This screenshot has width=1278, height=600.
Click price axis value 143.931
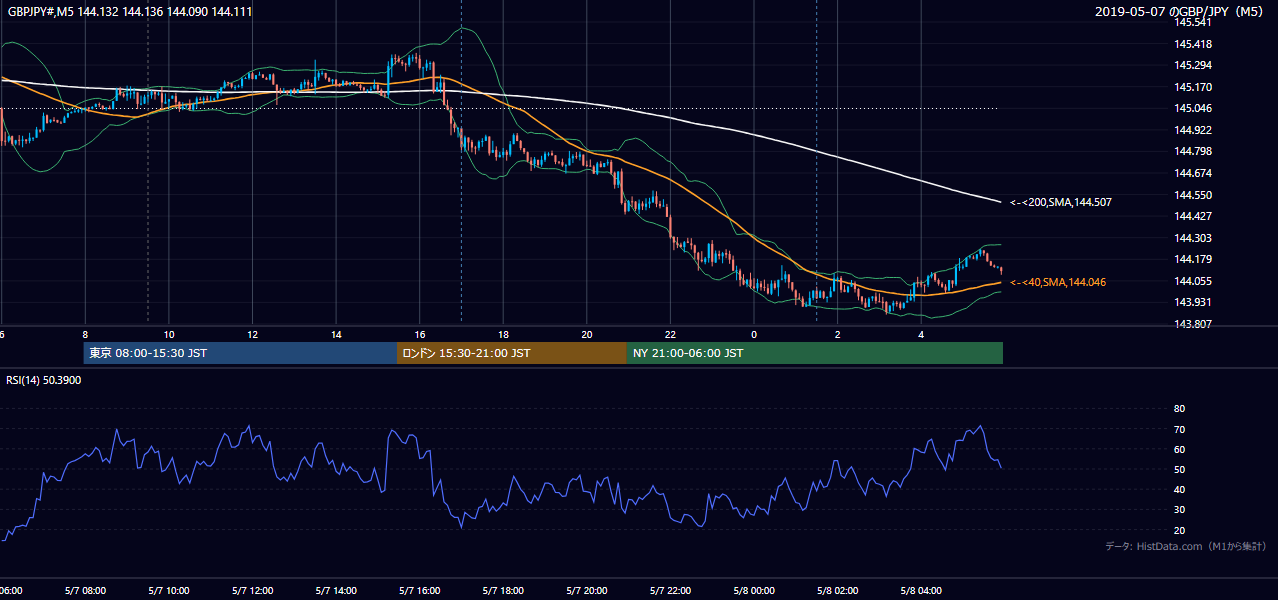pos(1193,302)
